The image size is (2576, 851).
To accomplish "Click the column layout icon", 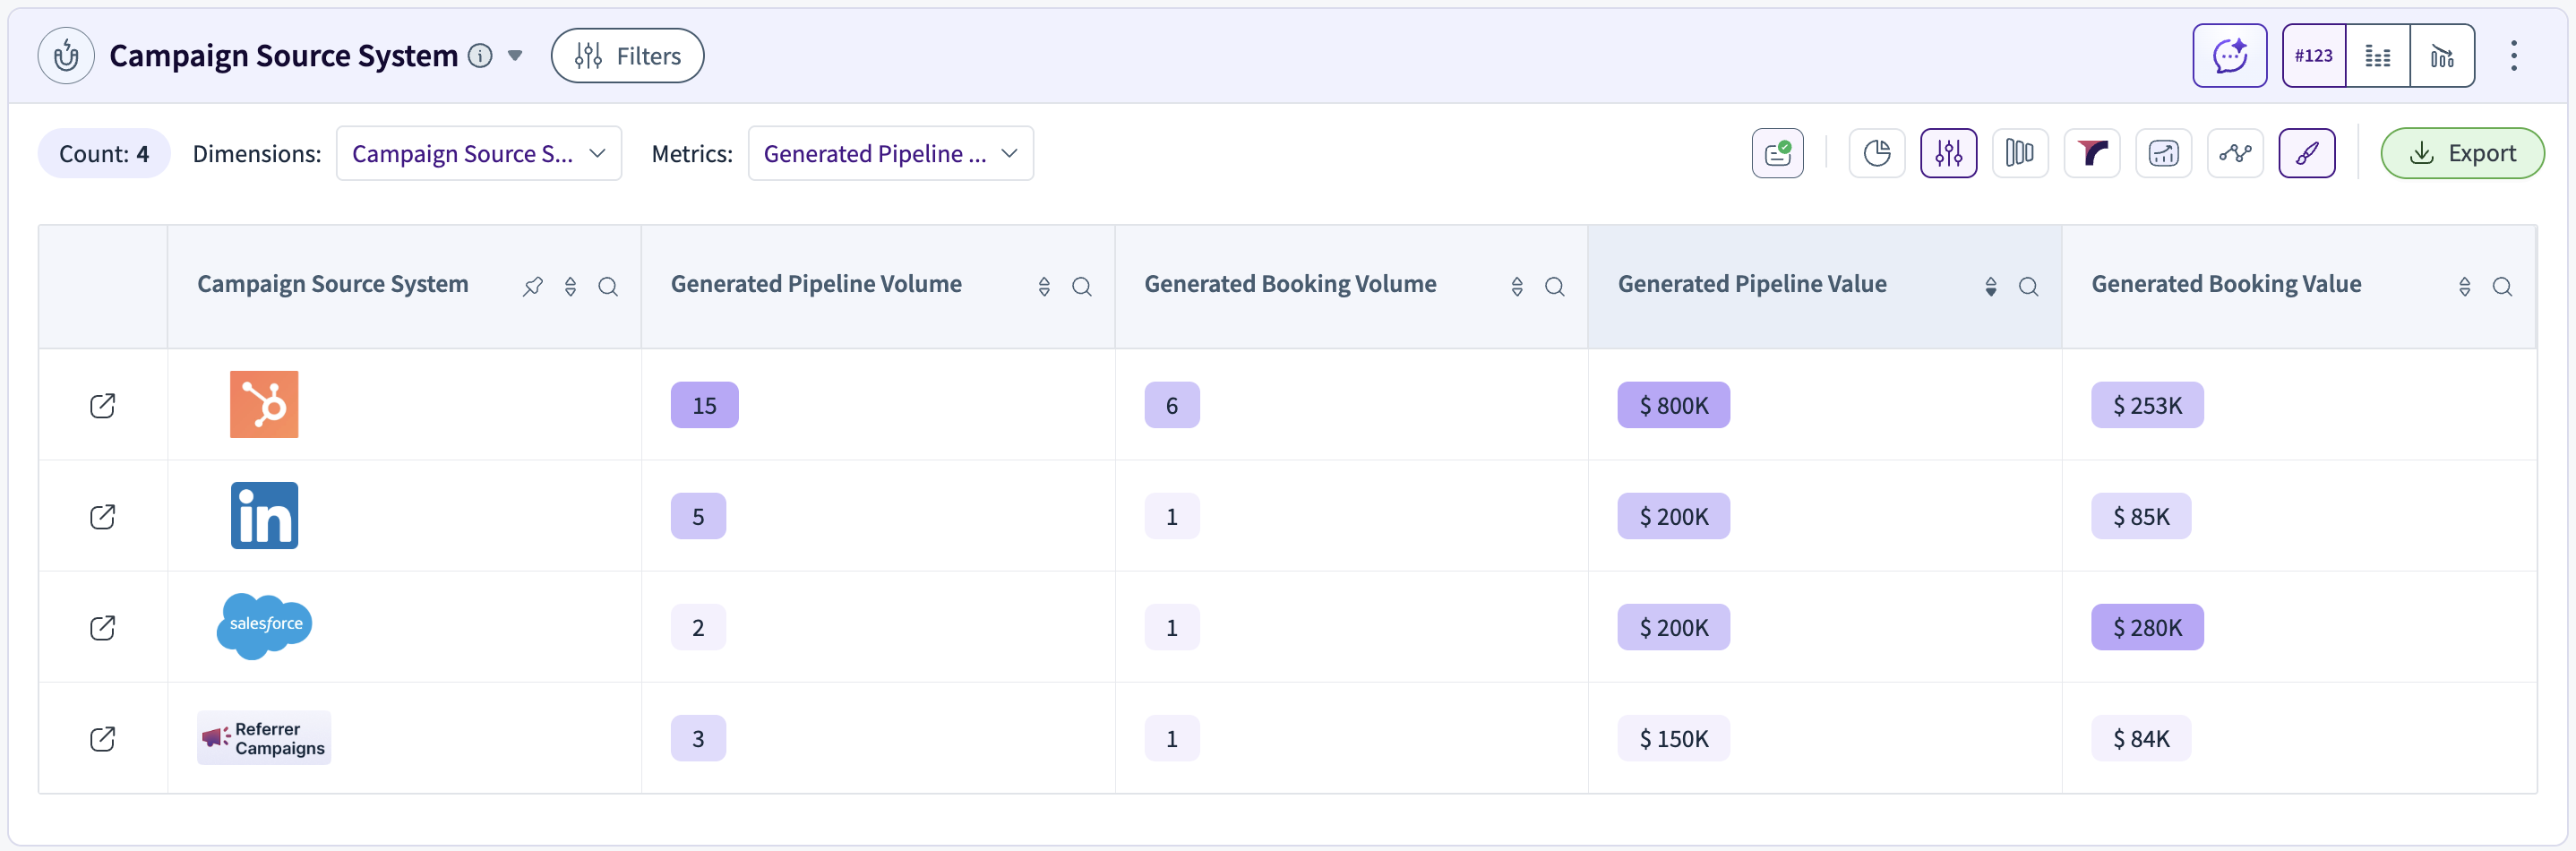I will point(2020,153).
